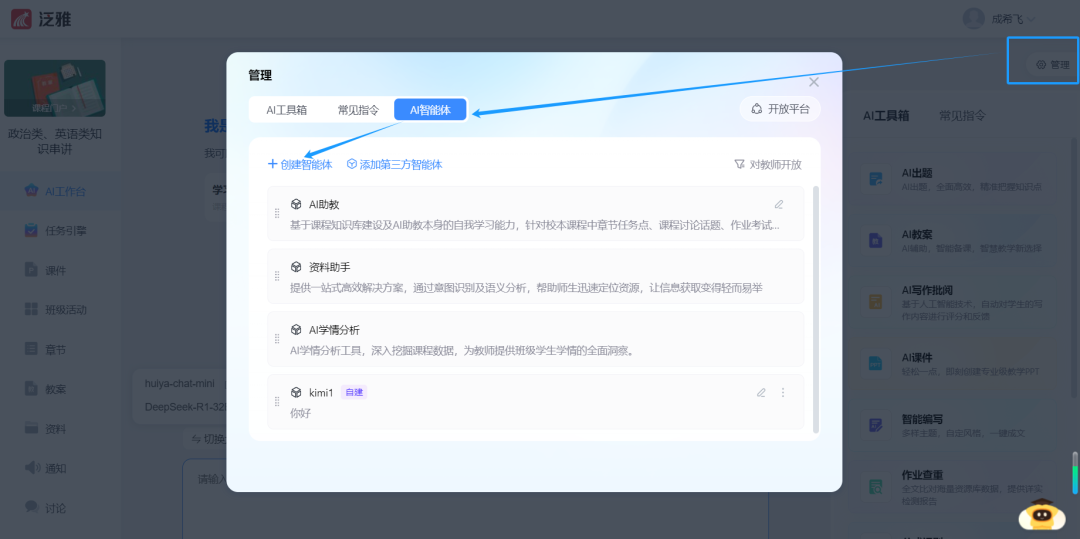
Task: Select the AI智能体 tab
Action: coord(430,109)
